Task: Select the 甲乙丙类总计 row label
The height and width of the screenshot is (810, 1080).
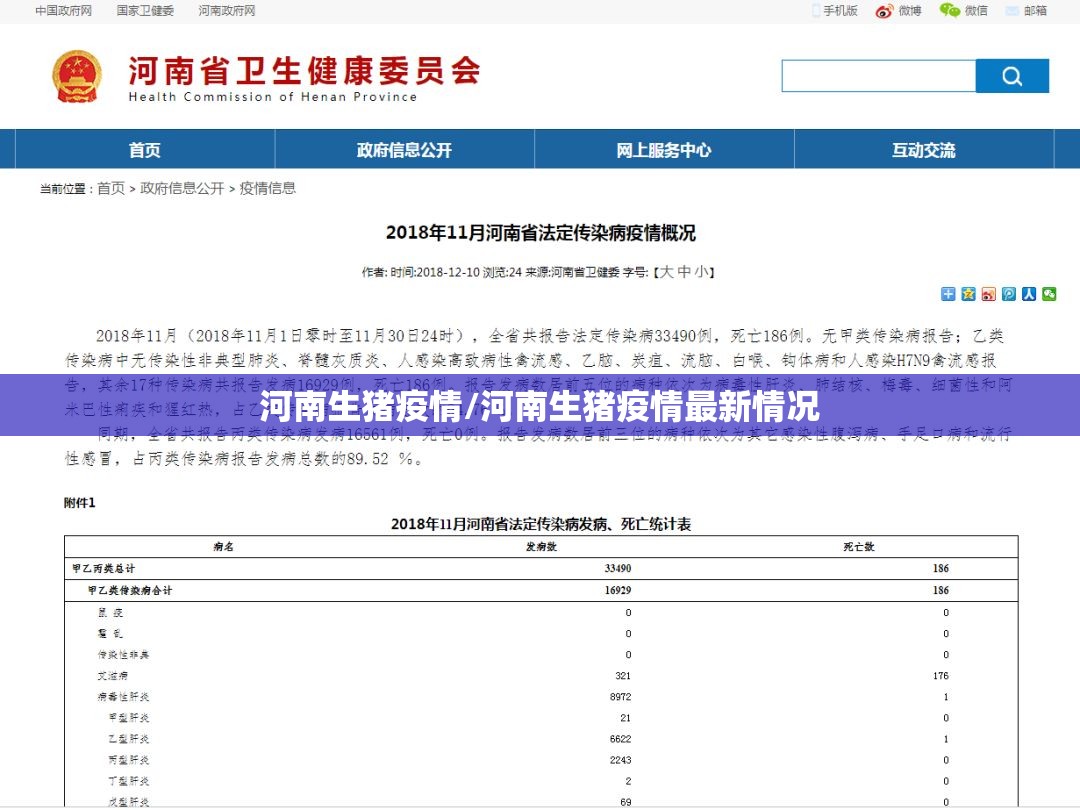Action: pos(103,568)
